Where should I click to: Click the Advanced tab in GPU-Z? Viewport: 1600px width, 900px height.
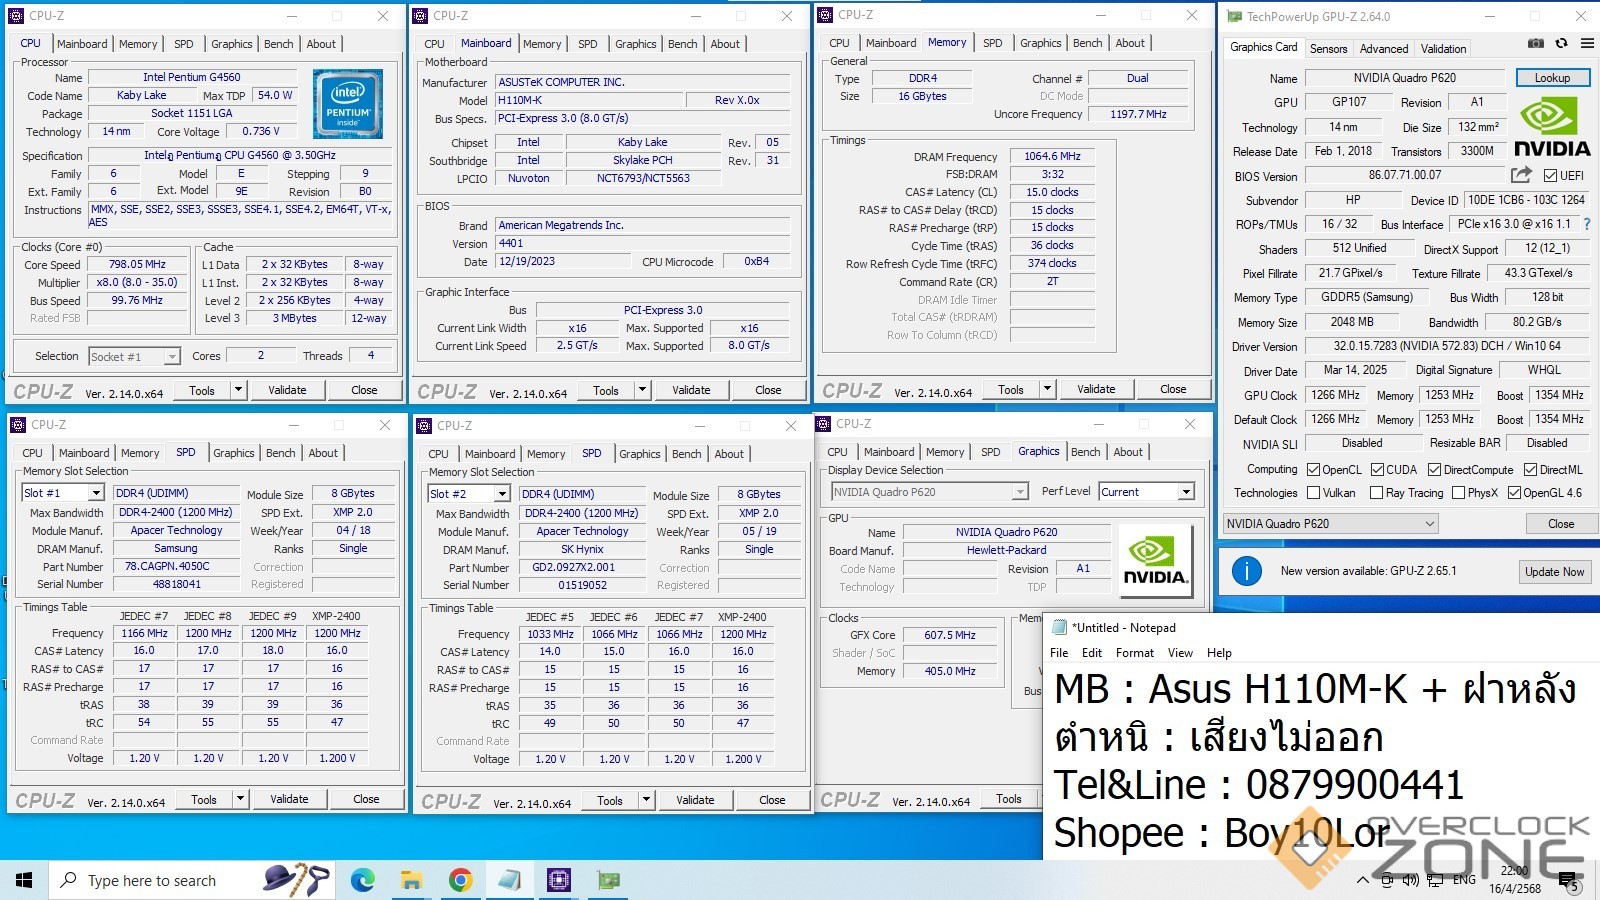1383,48
